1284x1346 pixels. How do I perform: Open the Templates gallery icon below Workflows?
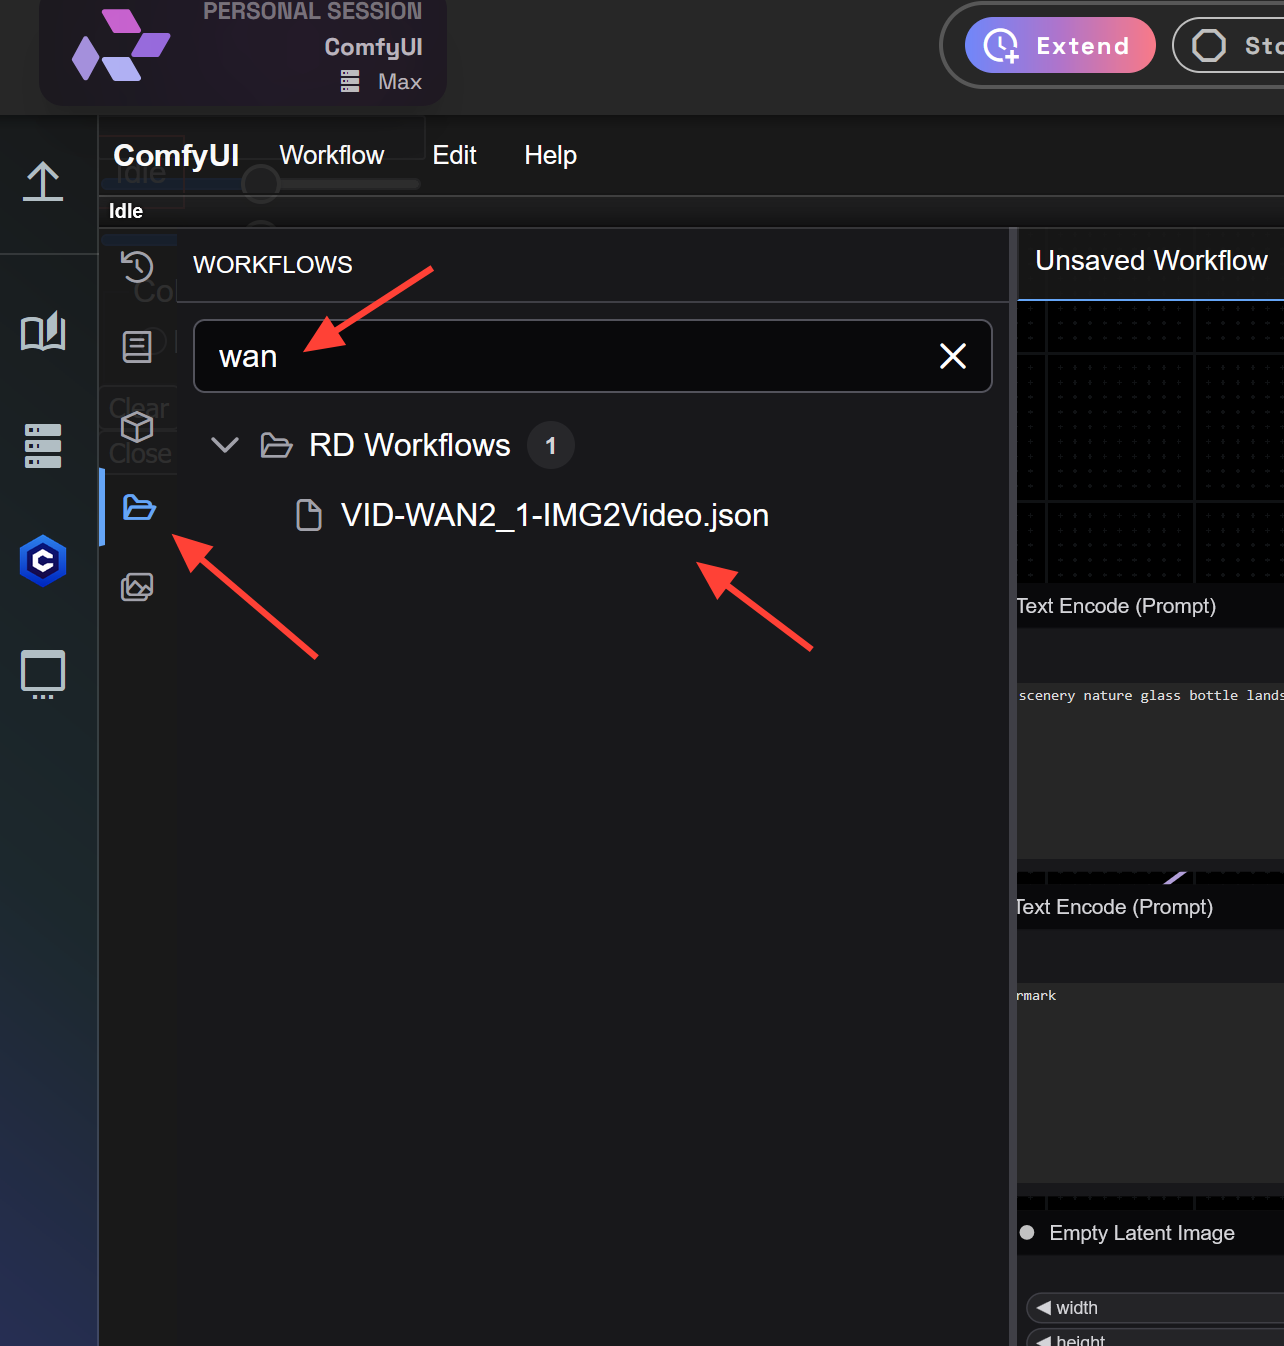point(138,587)
